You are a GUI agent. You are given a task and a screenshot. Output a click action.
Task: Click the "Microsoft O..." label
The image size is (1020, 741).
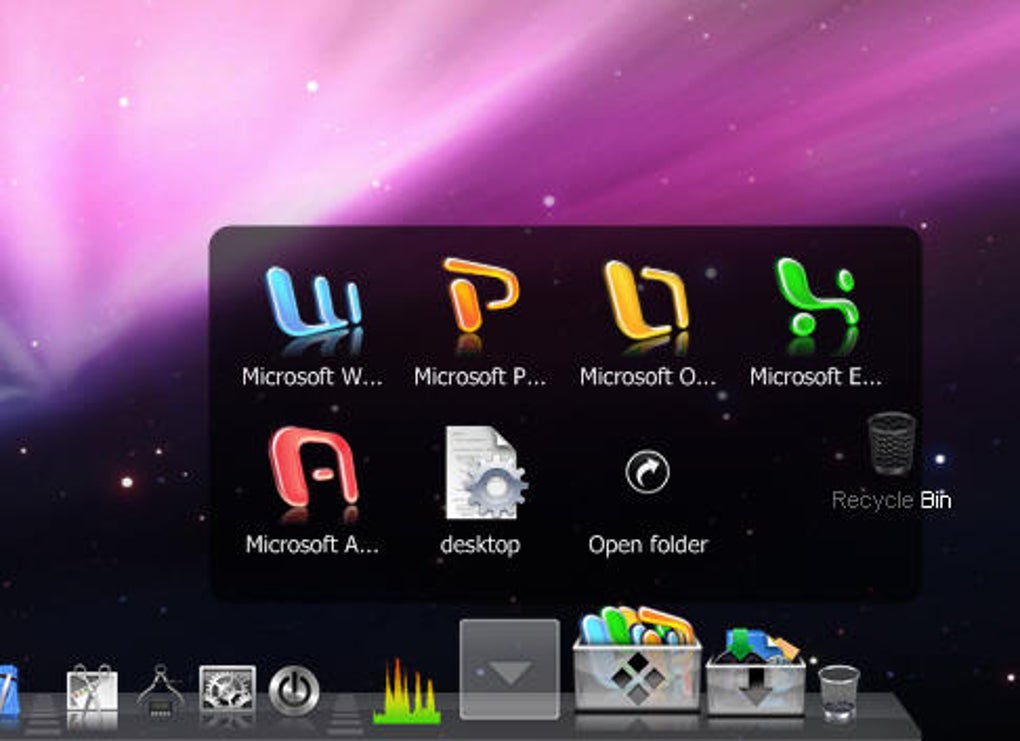[x=648, y=376]
